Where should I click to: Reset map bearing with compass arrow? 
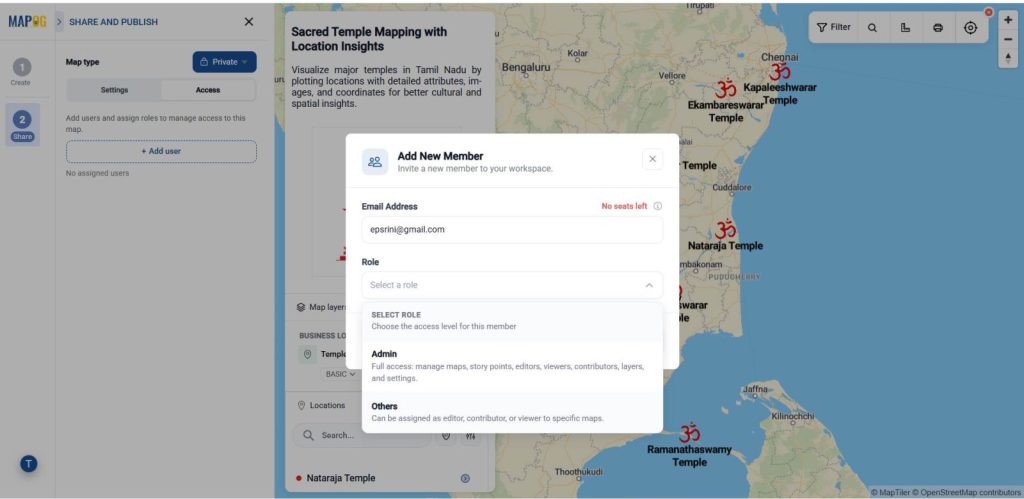(x=1008, y=58)
